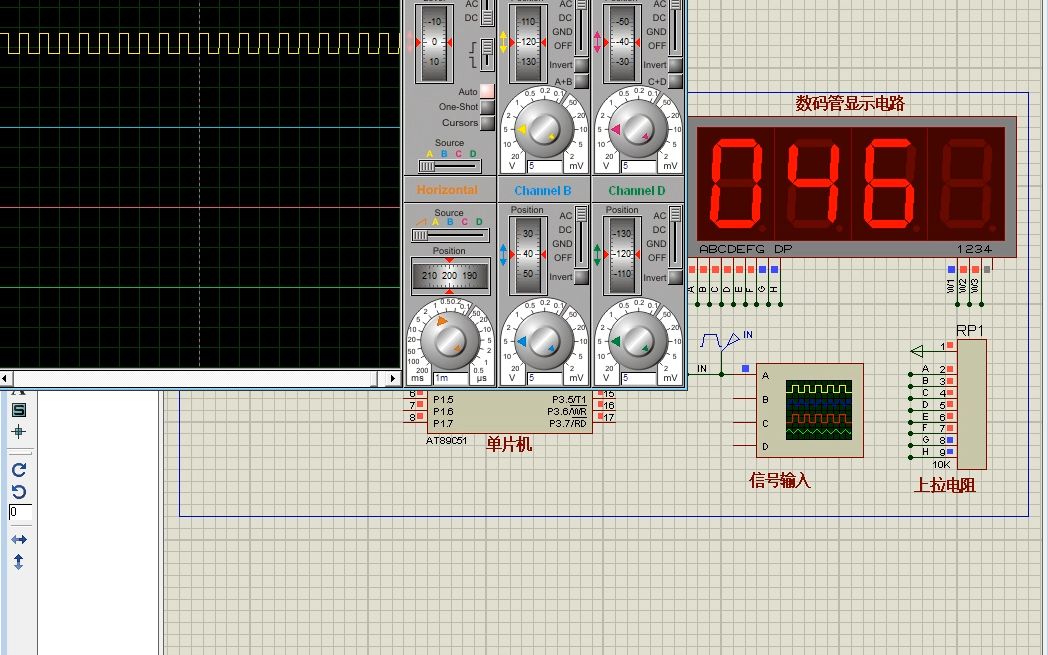Click the yellow channel Position thumbwheel

coord(528,42)
